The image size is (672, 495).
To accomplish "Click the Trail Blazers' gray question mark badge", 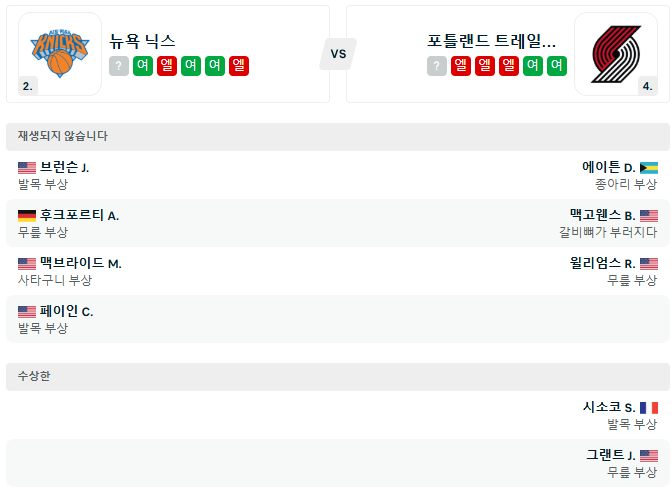I will coord(437,66).
